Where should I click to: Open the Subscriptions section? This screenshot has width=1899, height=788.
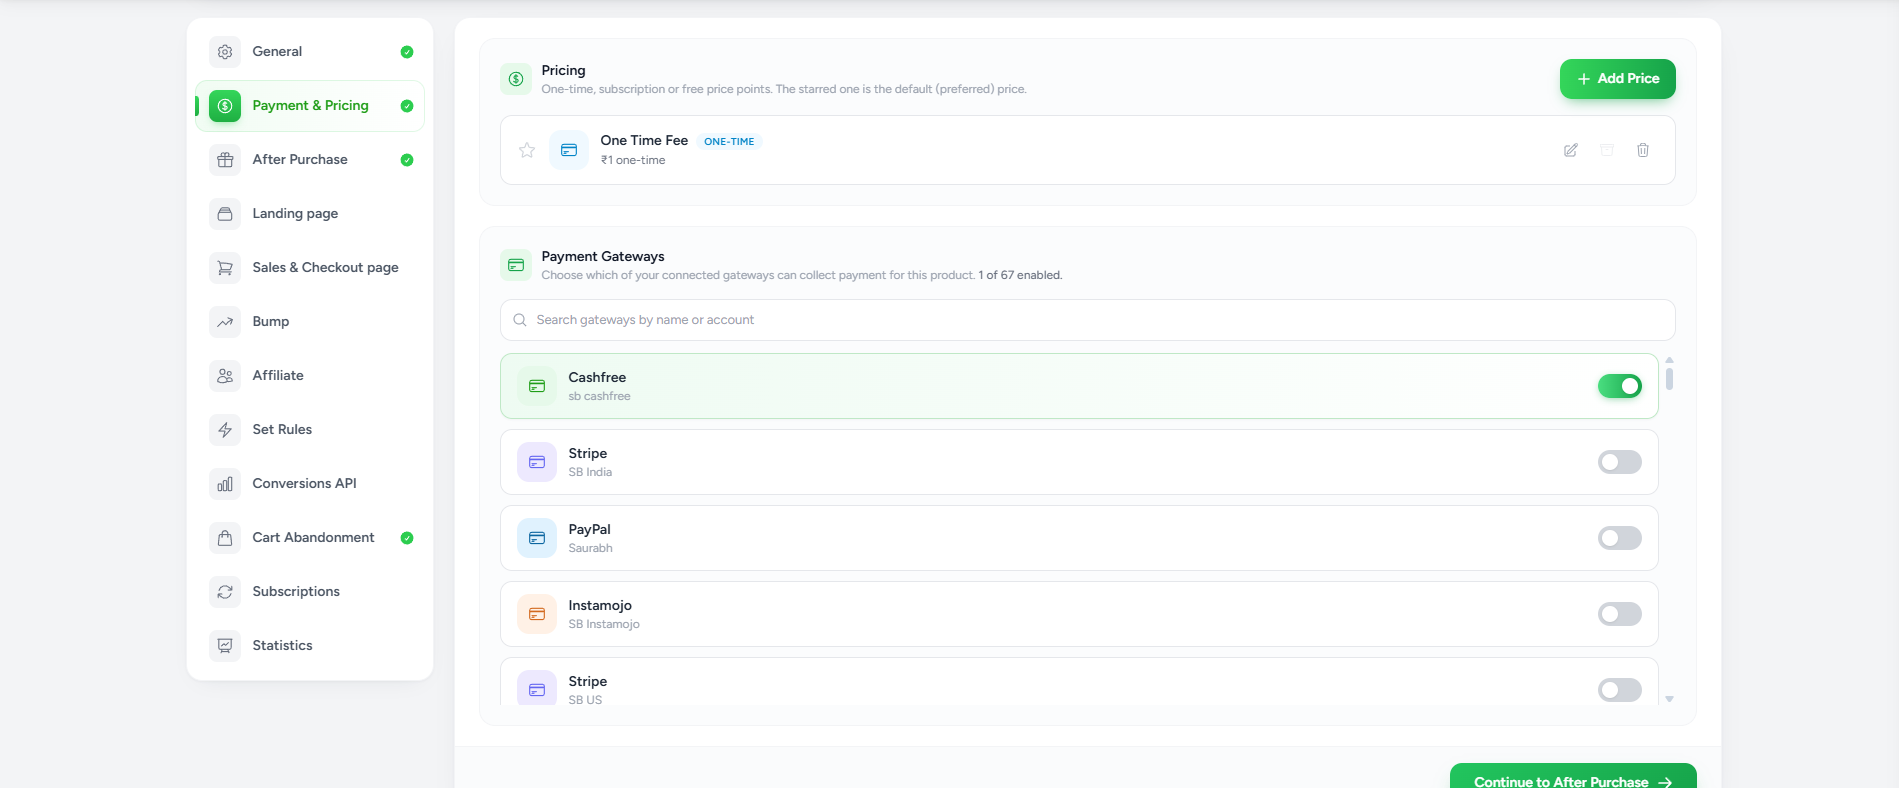[x=310, y=592]
